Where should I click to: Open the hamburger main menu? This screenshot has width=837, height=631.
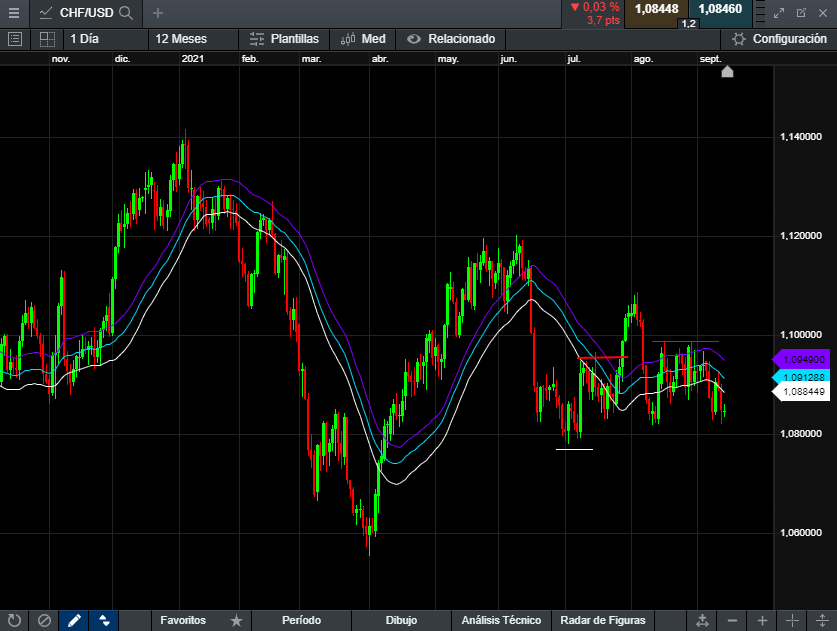14,13
